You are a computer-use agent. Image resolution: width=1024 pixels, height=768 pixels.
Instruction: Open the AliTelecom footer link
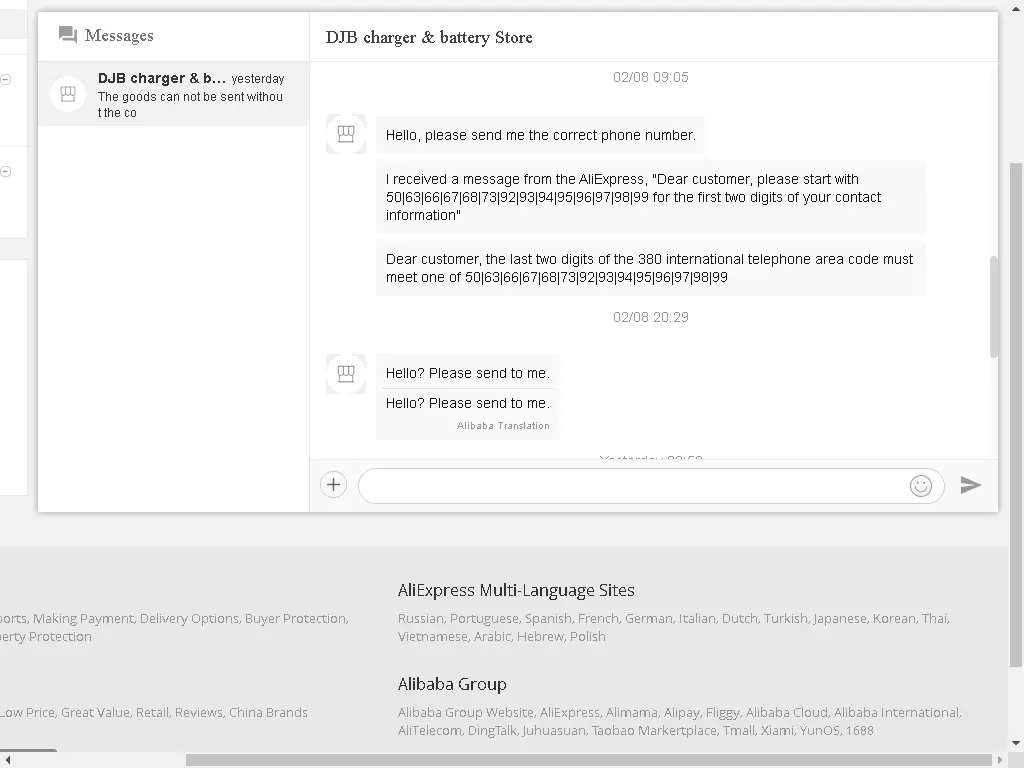tap(429, 731)
